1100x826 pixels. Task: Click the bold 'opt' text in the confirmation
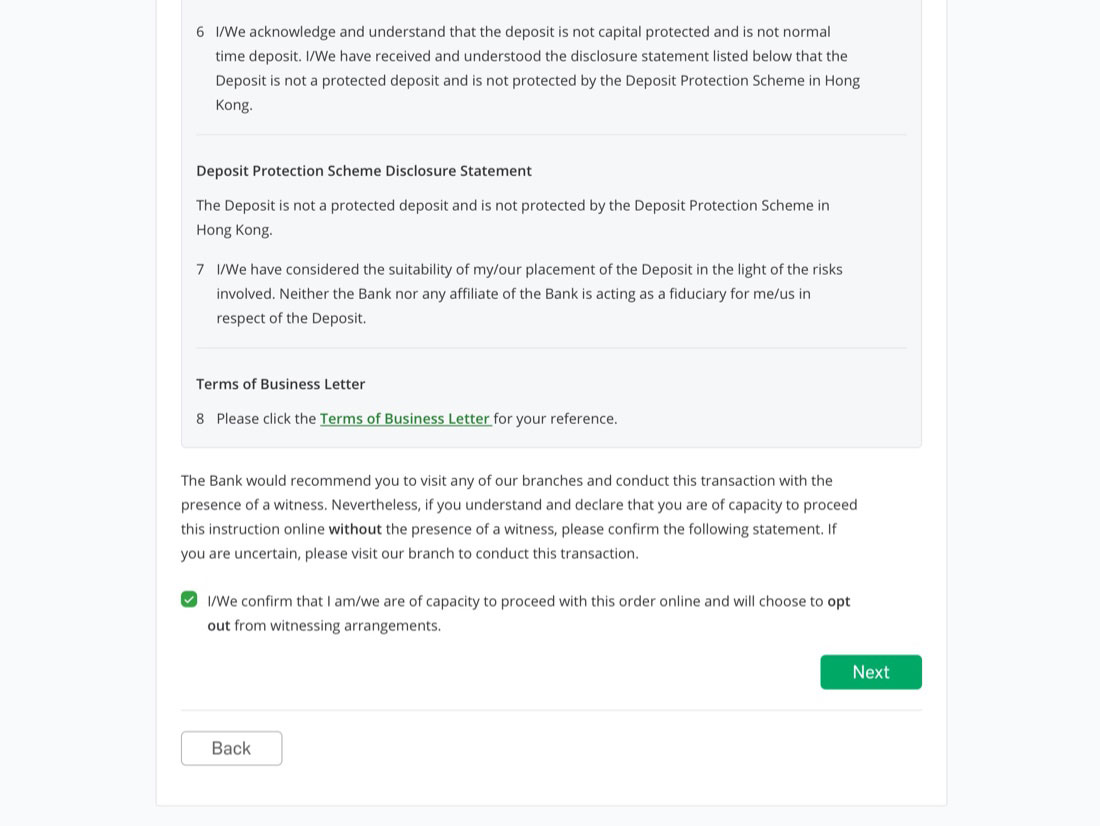pos(838,601)
